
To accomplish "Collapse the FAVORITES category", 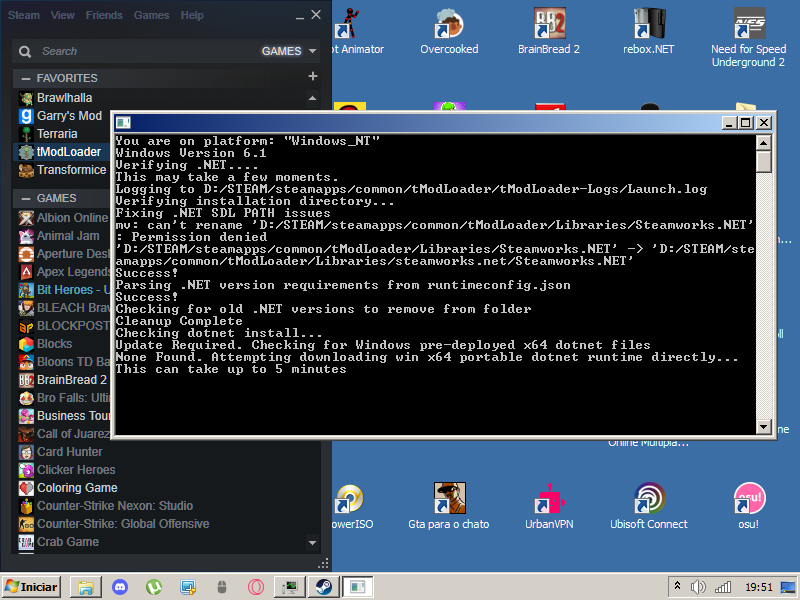I will 25,78.
